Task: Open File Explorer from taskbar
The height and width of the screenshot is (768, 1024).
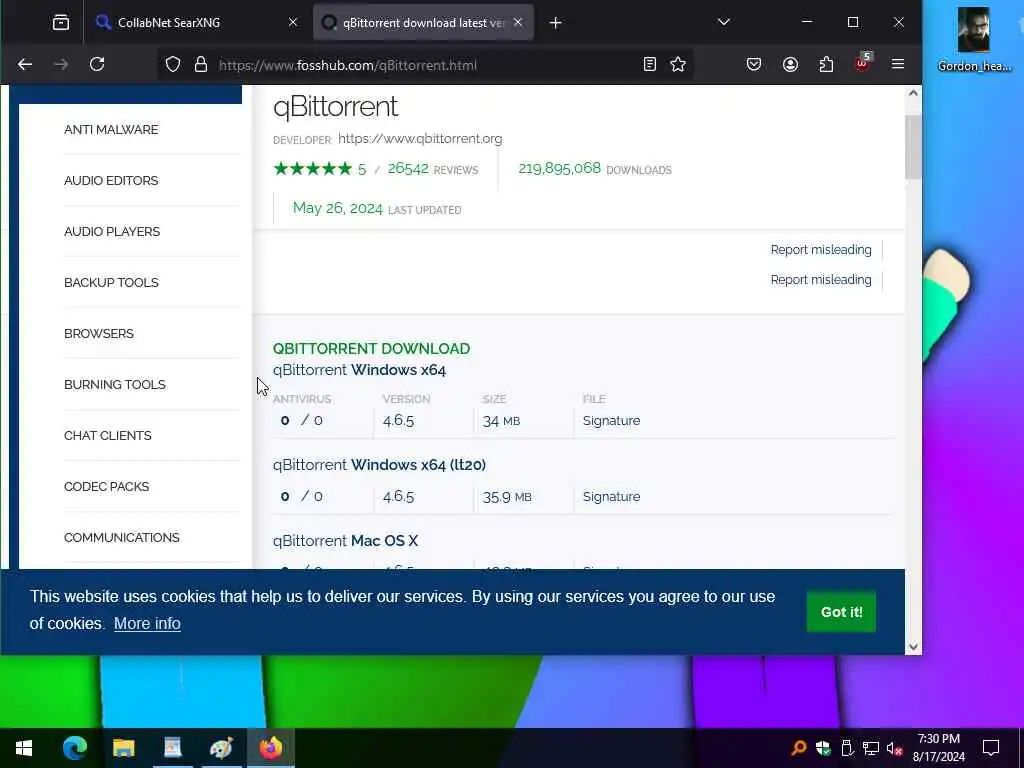Action: point(123,748)
